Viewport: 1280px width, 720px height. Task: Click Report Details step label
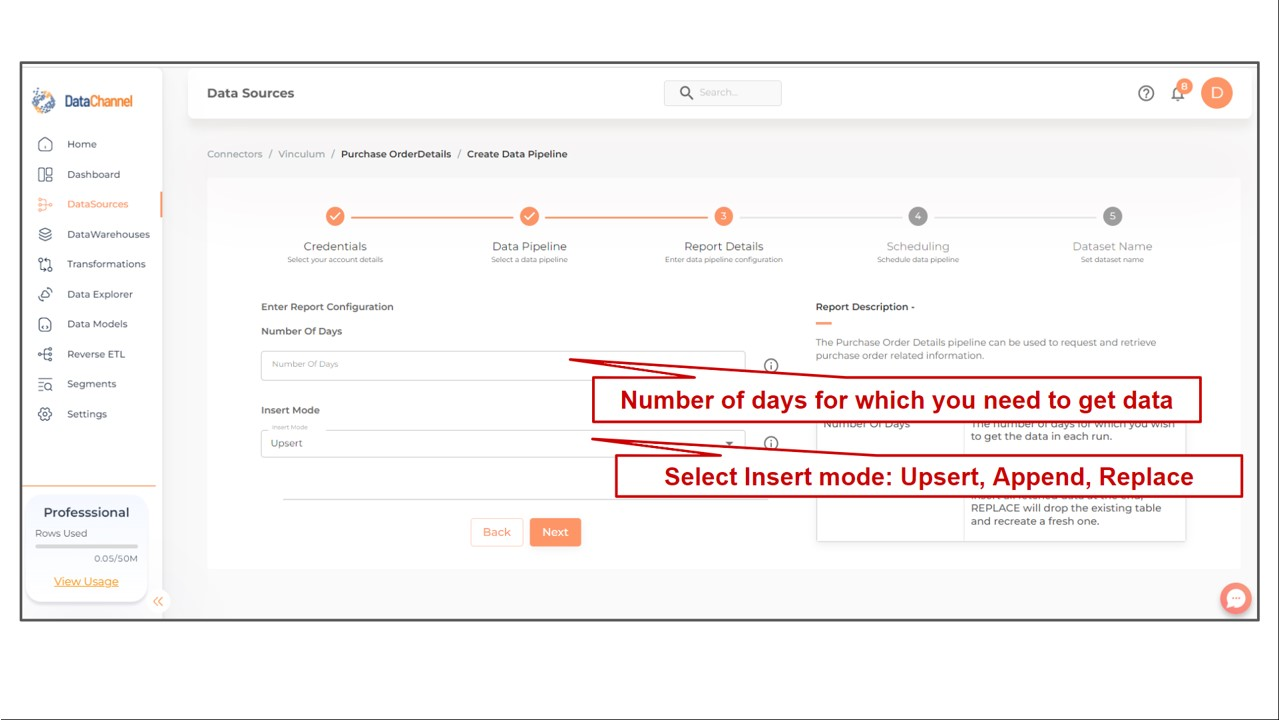(723, 246)
